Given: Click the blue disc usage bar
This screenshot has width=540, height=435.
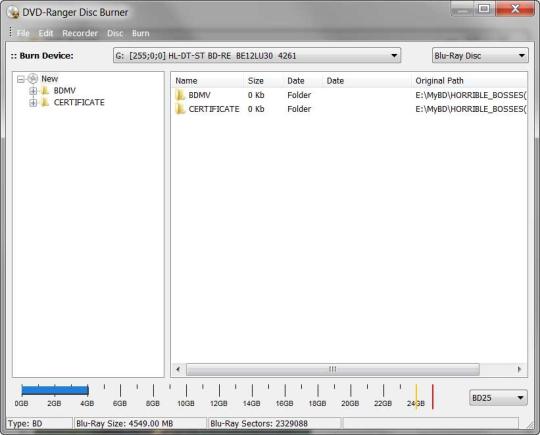Looking at the screenshot, I should tap(55, 390).
